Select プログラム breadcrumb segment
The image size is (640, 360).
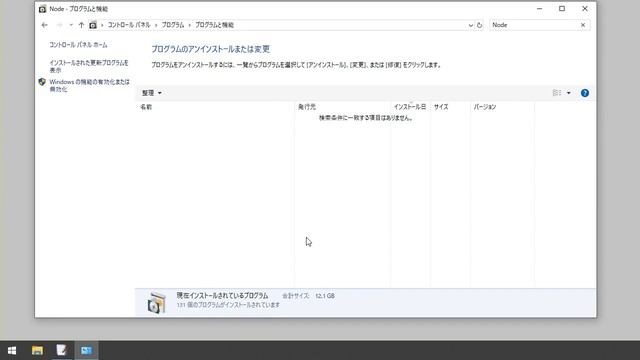(173, 25)
